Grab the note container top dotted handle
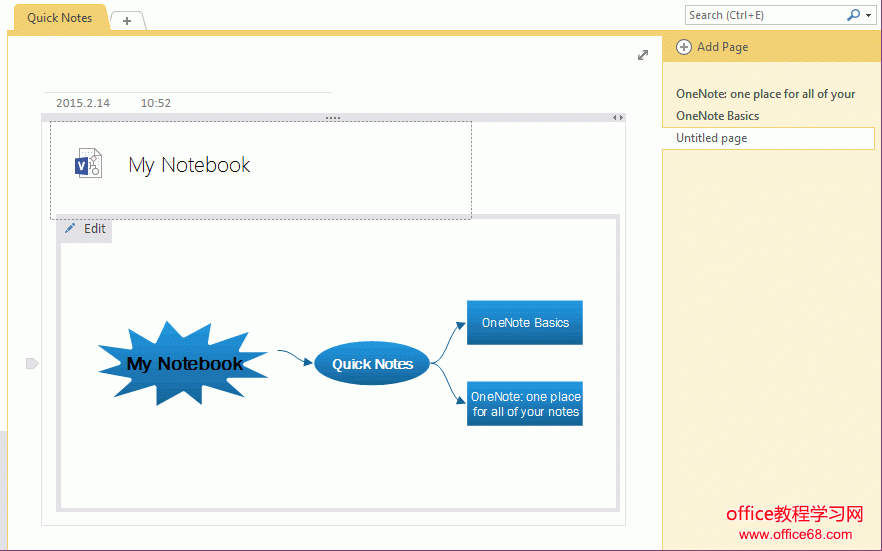The image size is (882, 551). click(x=333, y=118)
